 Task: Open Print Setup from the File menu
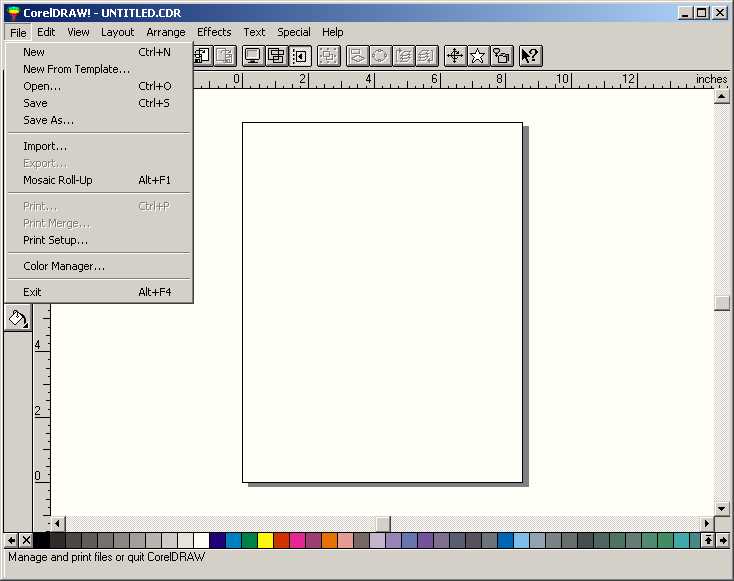coord(55,240)
